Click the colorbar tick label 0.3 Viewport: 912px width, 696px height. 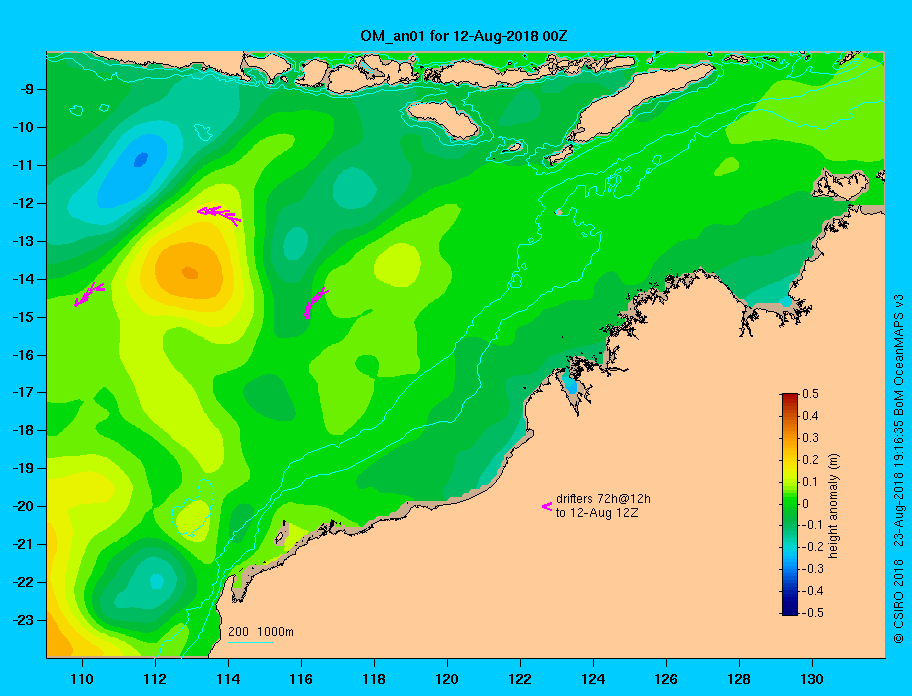810,438
